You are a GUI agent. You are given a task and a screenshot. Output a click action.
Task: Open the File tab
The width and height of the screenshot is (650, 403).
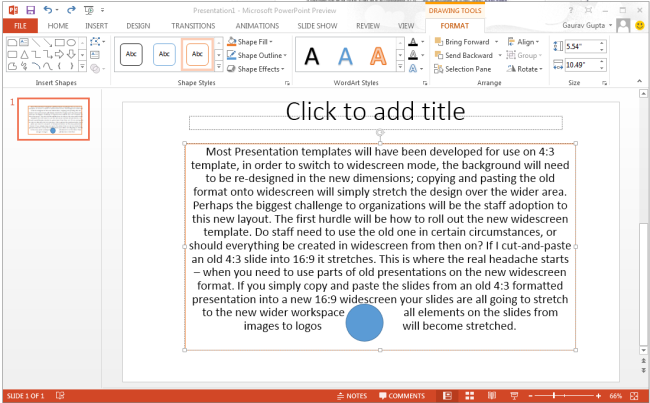[20, 25]
